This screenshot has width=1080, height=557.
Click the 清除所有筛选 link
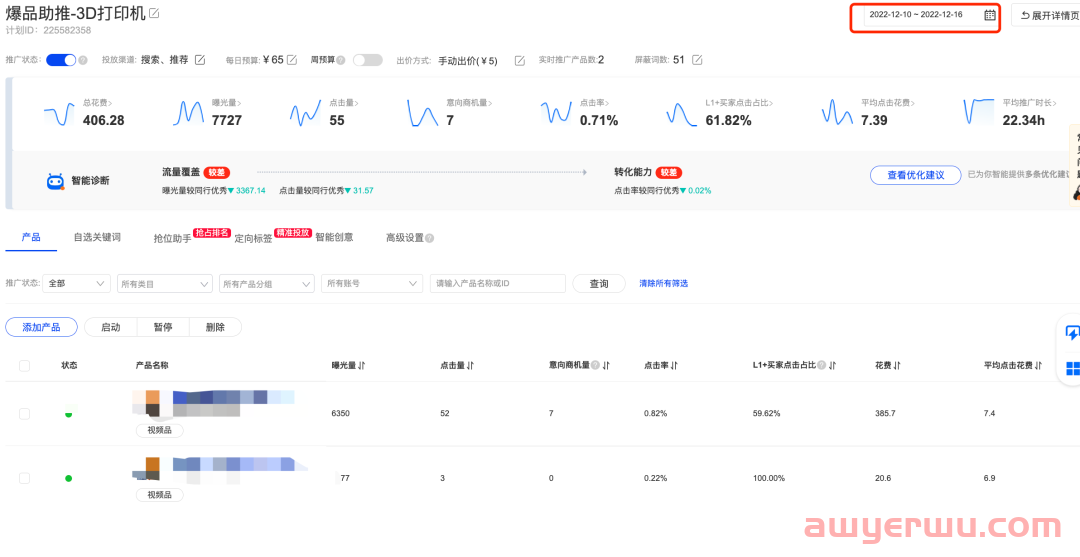[x=663, y=284]
